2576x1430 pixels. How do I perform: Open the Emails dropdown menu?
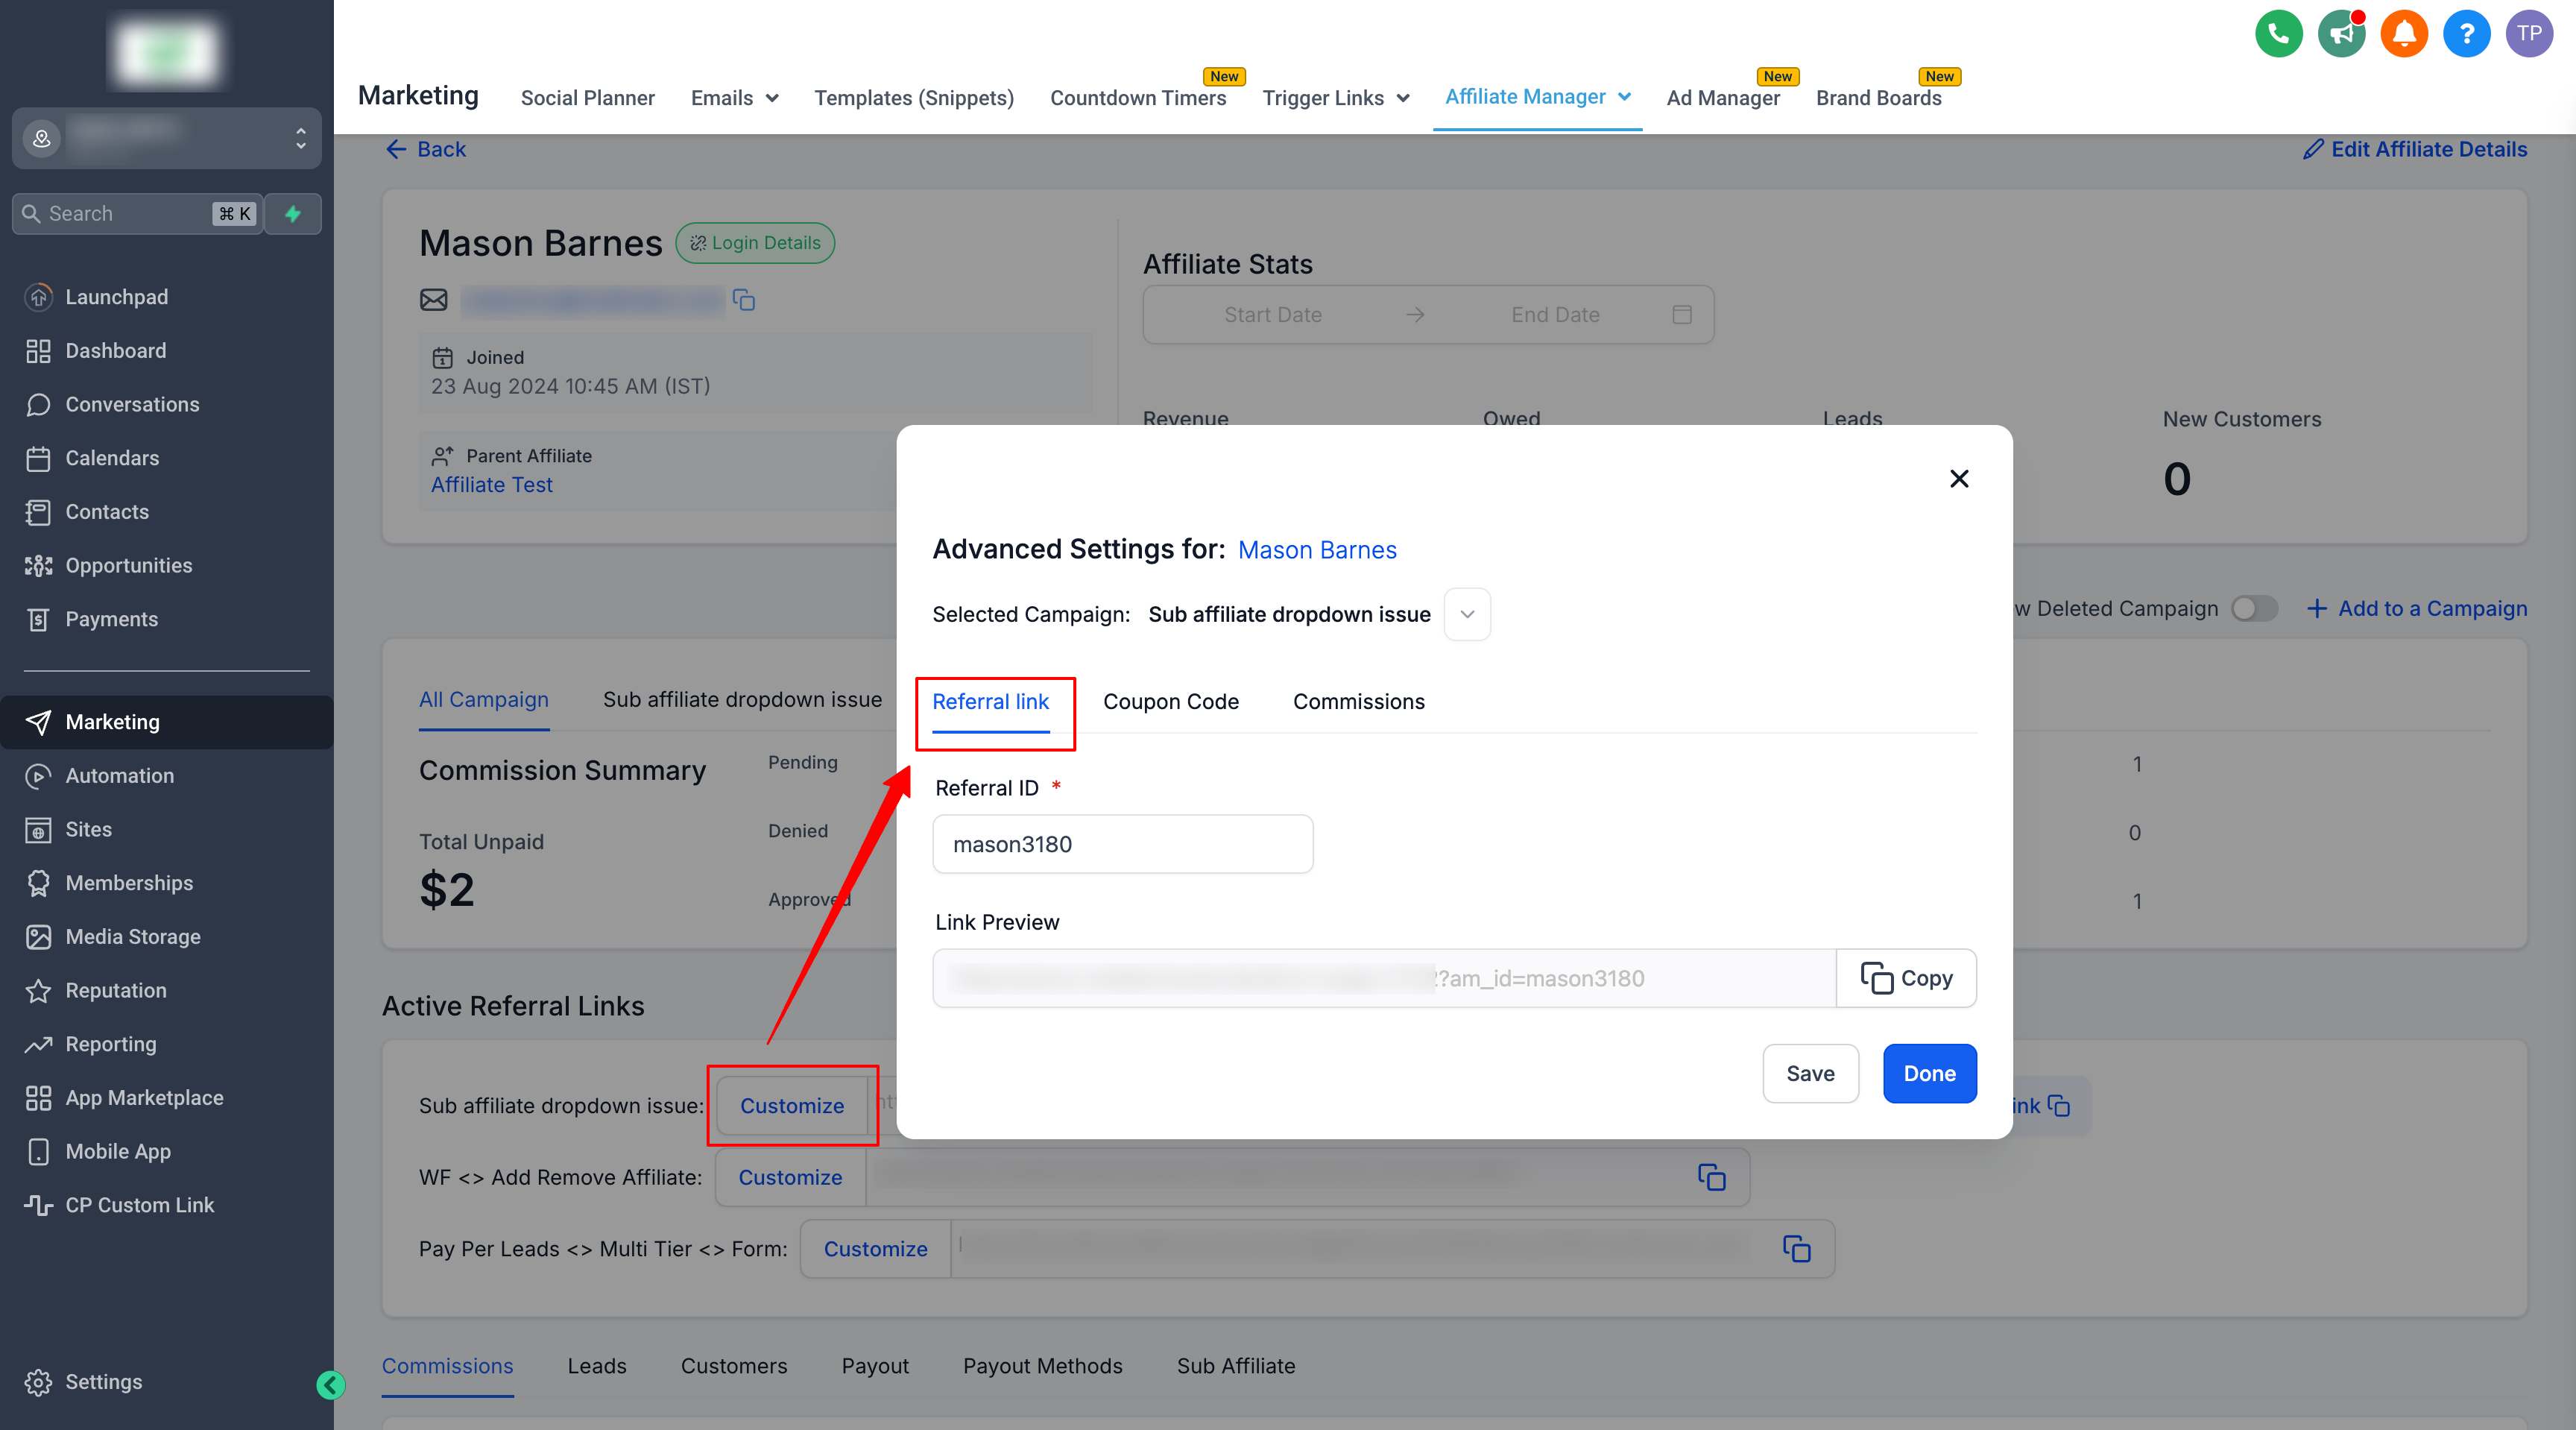[734, 98]
